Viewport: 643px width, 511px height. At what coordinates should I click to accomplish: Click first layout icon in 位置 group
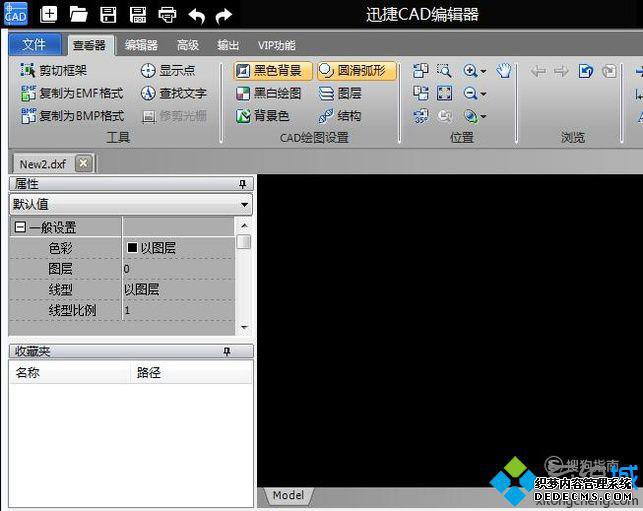click(x=420, y=71)
